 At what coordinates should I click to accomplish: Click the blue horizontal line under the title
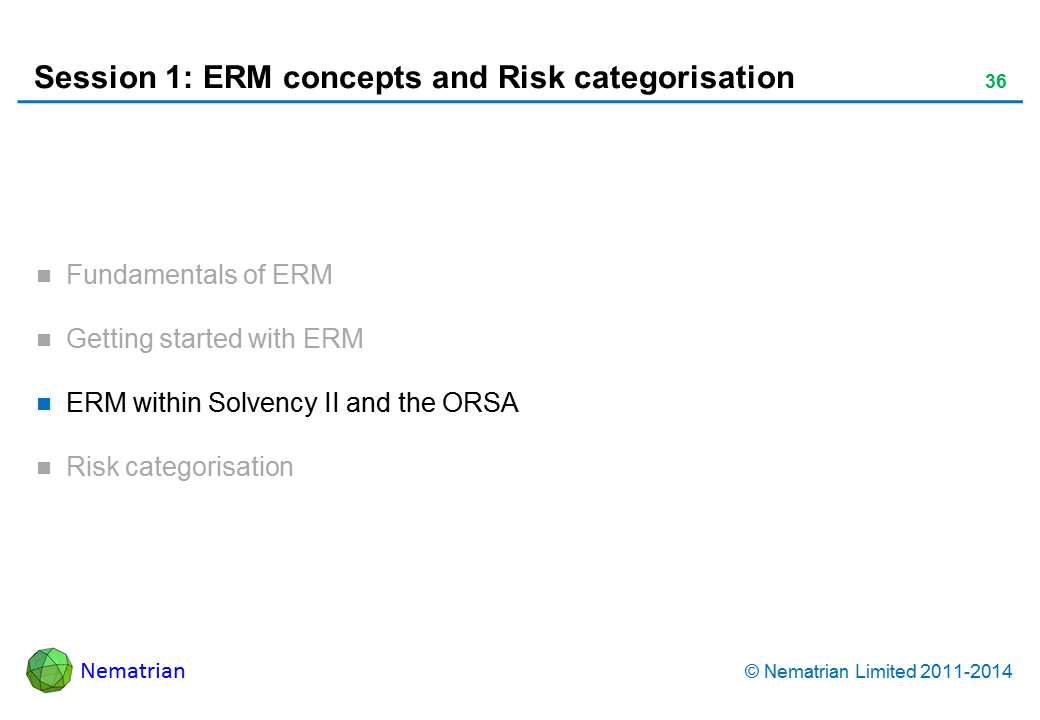coord(520,102)
